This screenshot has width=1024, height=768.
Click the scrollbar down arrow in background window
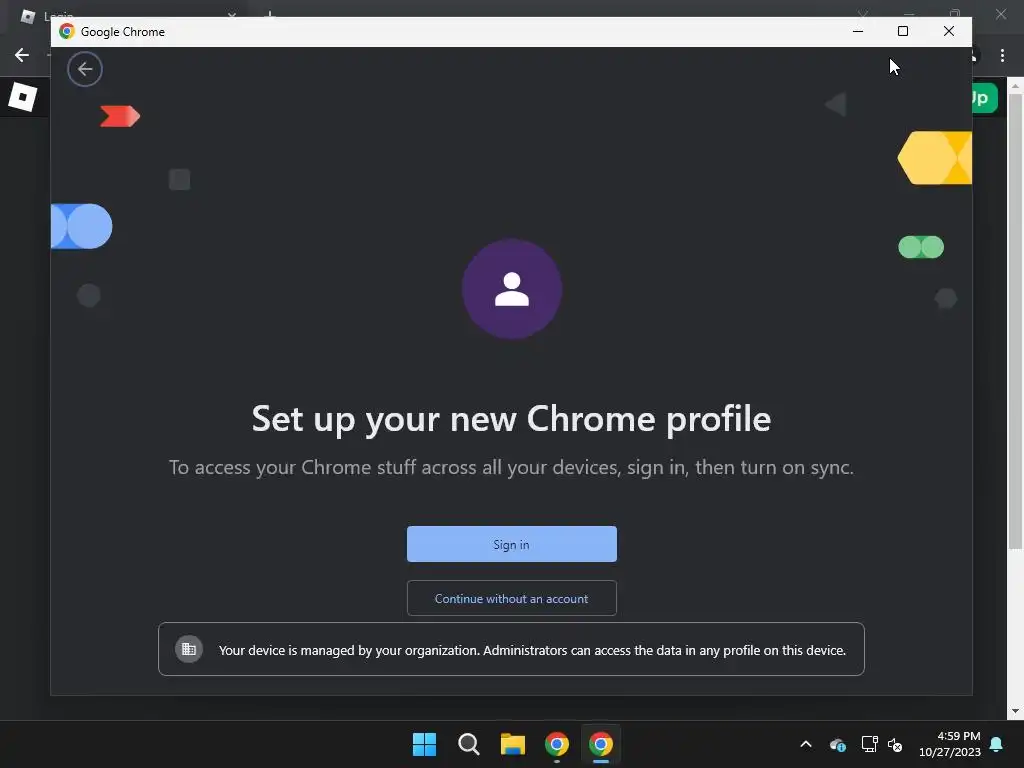click(1016, 711)
